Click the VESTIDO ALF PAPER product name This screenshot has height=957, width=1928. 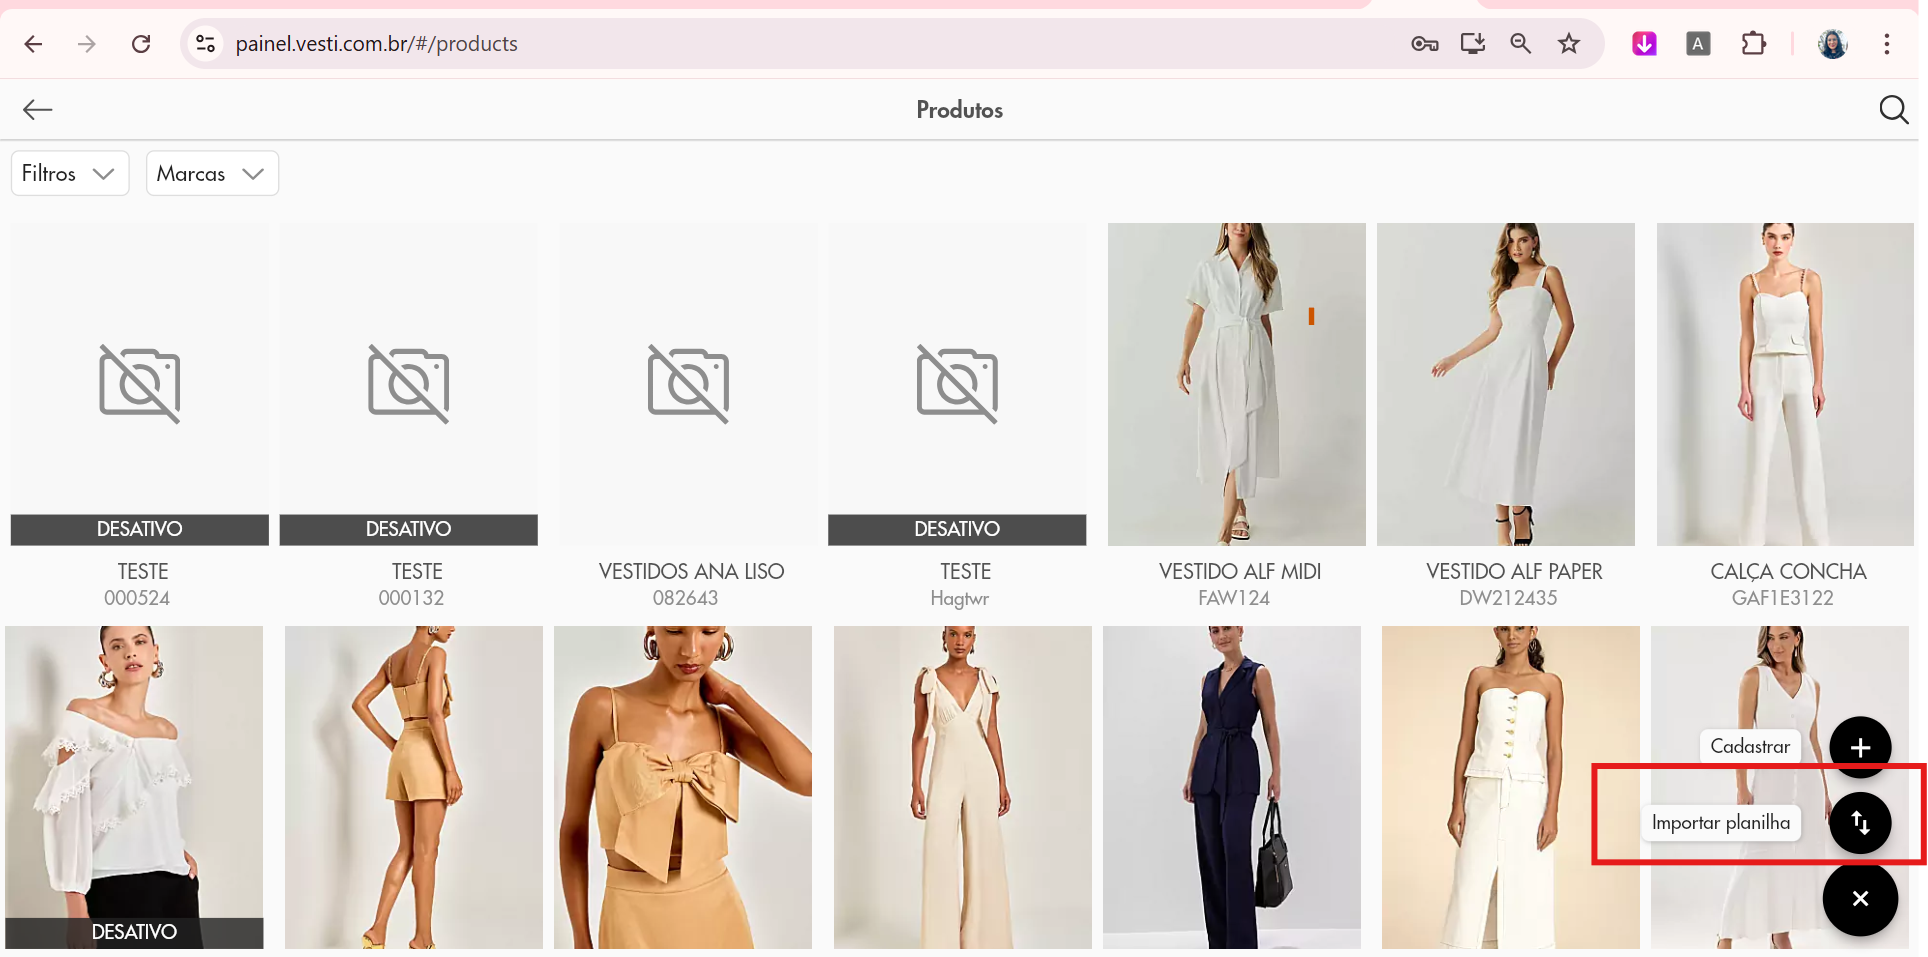[1514, 572]
